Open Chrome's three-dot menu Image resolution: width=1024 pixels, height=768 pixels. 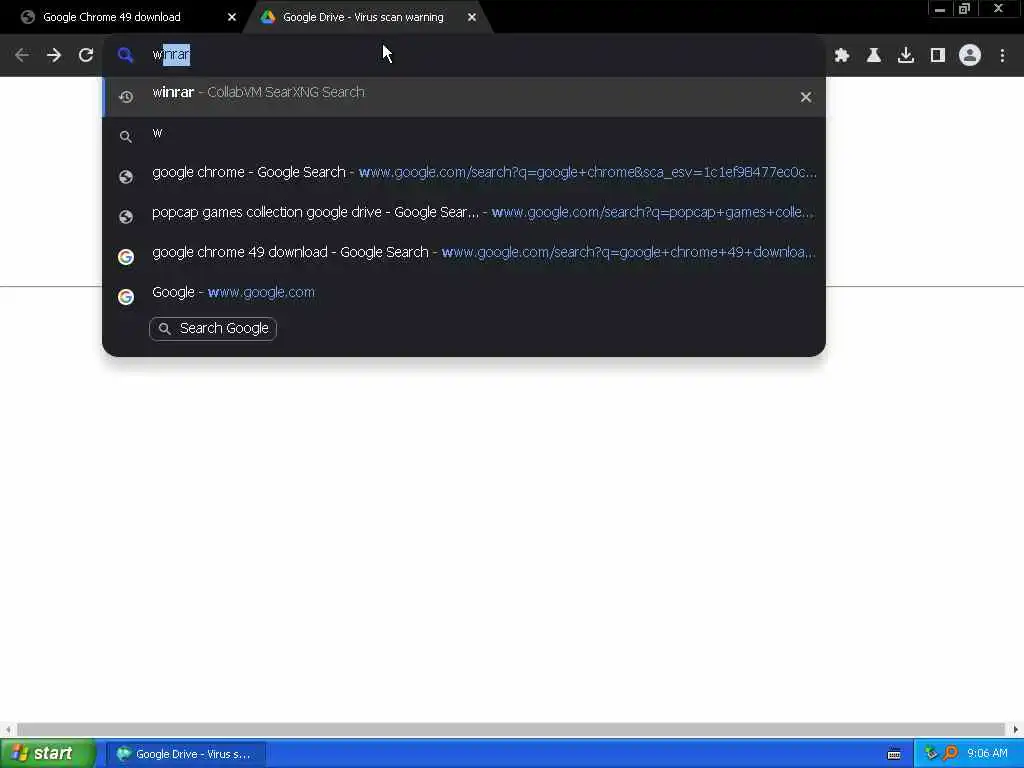[x=1002, y=56]
